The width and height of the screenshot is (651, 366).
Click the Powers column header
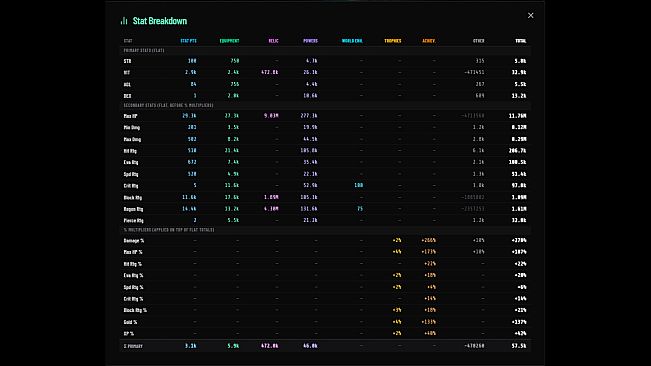point(310,41)
